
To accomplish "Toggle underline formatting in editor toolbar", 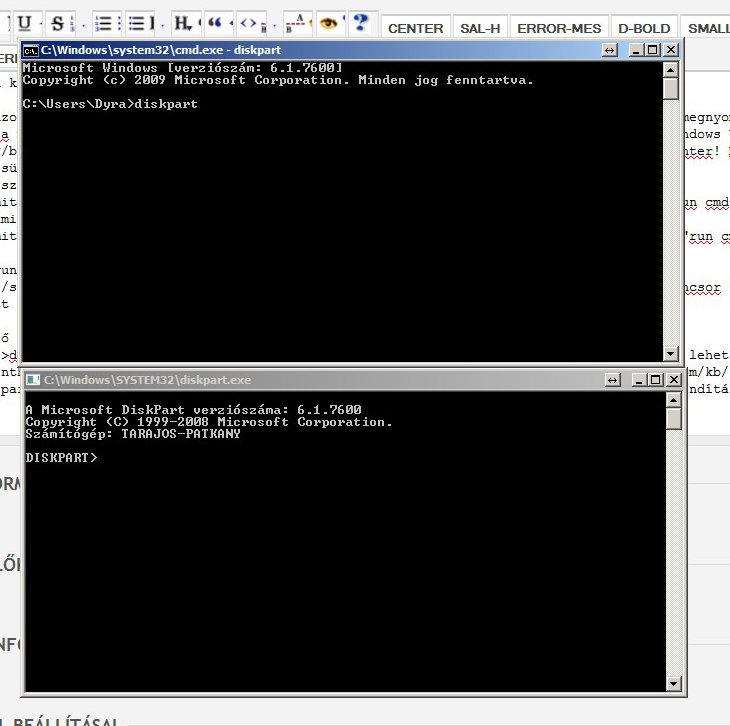I will tap(25, 23).
